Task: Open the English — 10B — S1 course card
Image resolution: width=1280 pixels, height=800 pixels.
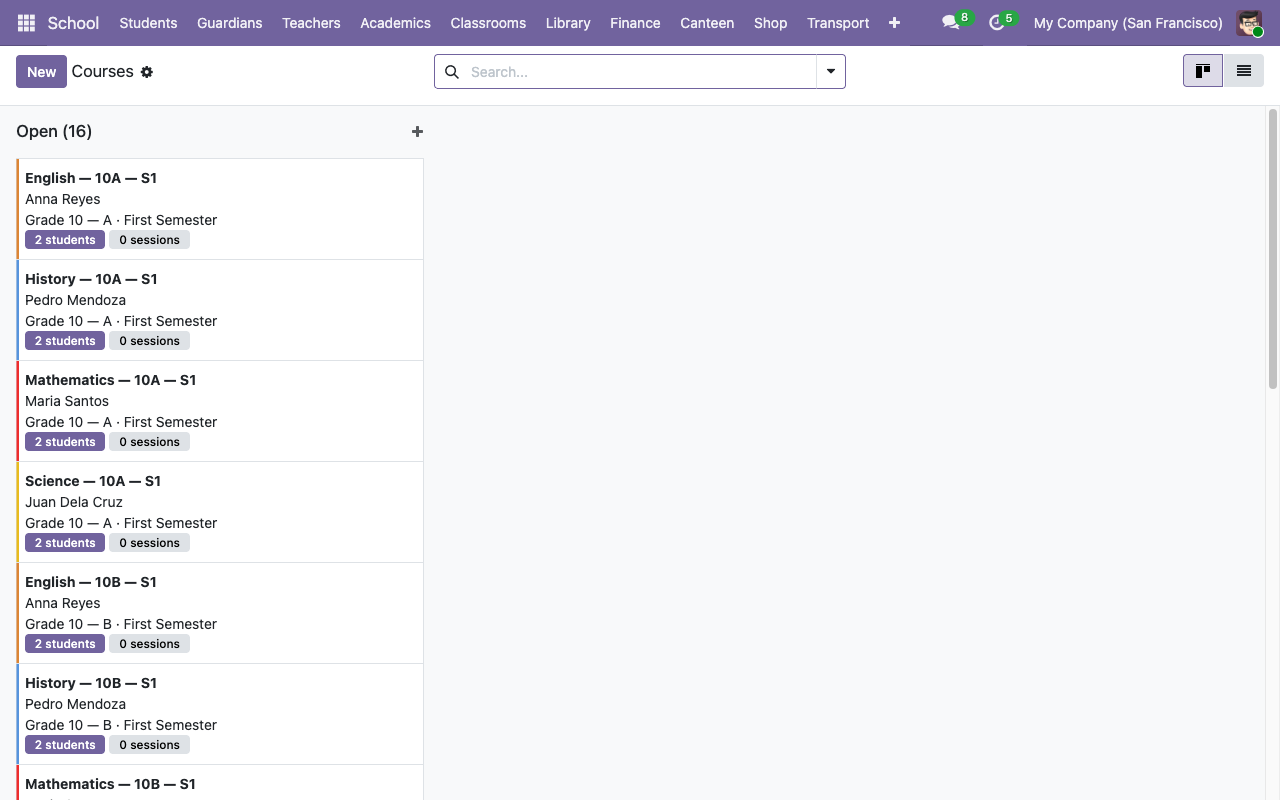Action: 220,613
